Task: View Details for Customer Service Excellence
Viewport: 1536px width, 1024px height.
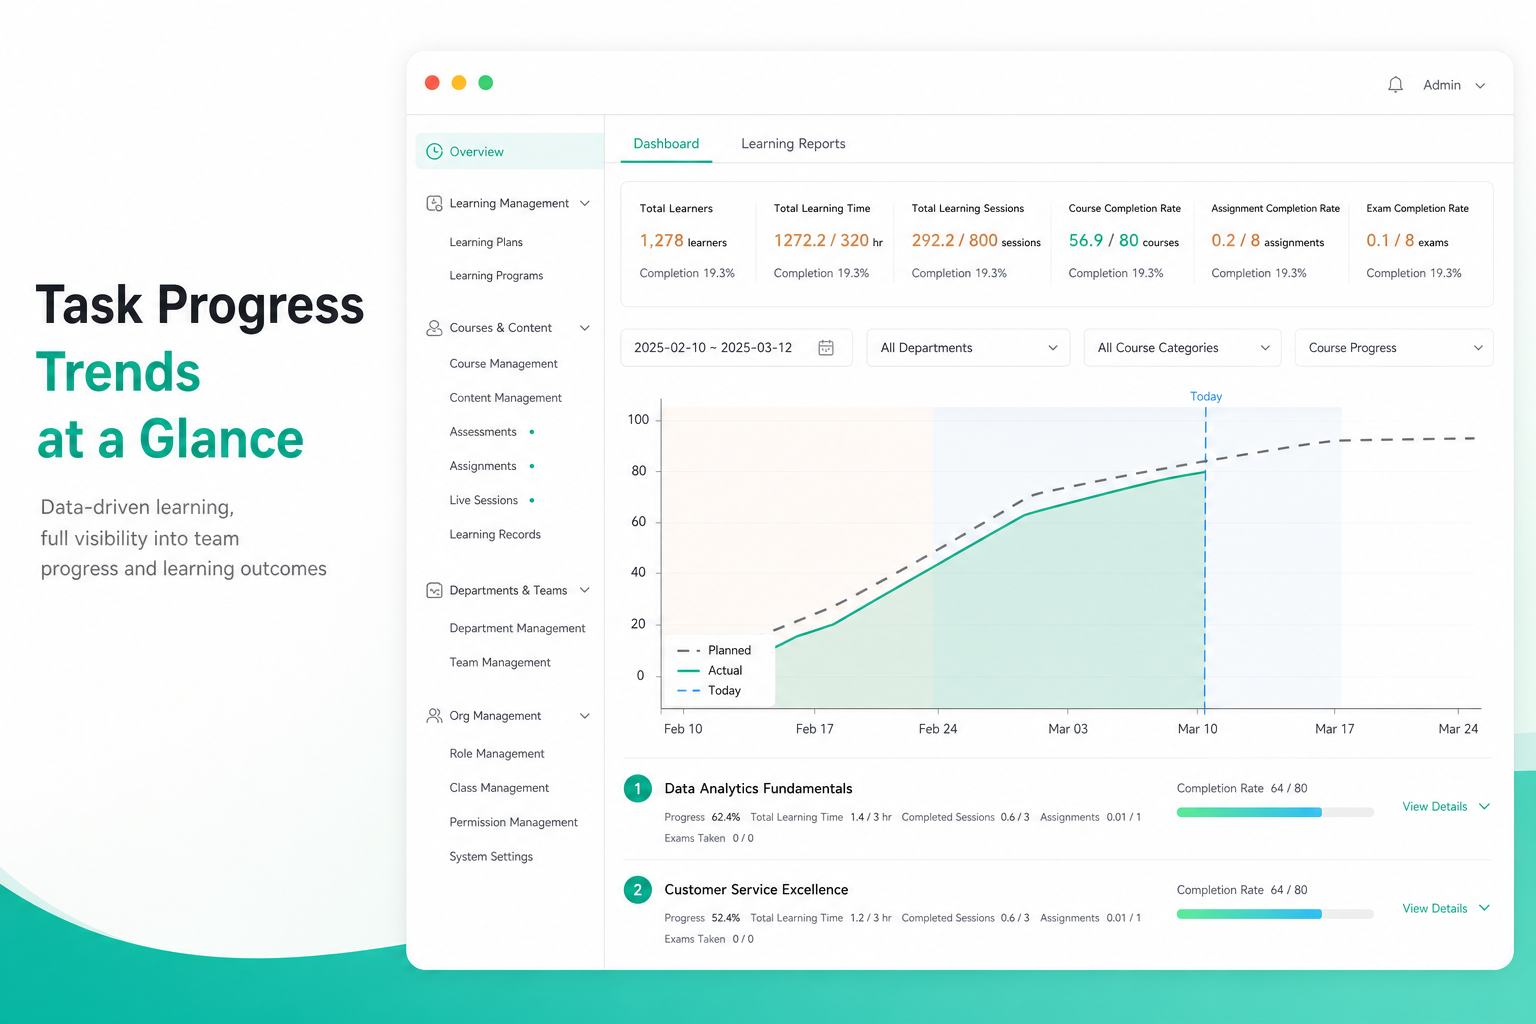Action: [x=1446, y=909]
